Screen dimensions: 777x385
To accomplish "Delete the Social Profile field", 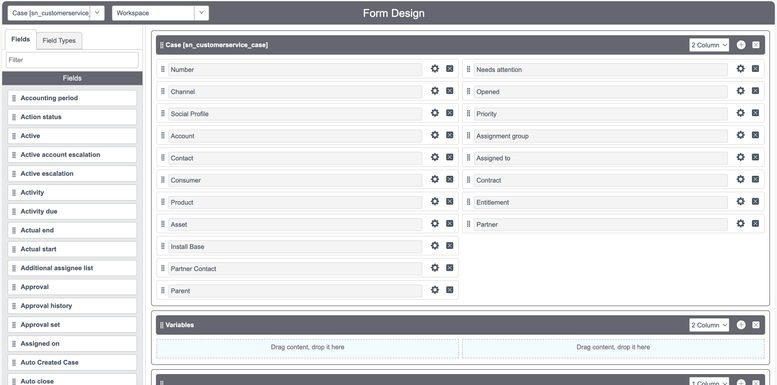I will [449, 113].
